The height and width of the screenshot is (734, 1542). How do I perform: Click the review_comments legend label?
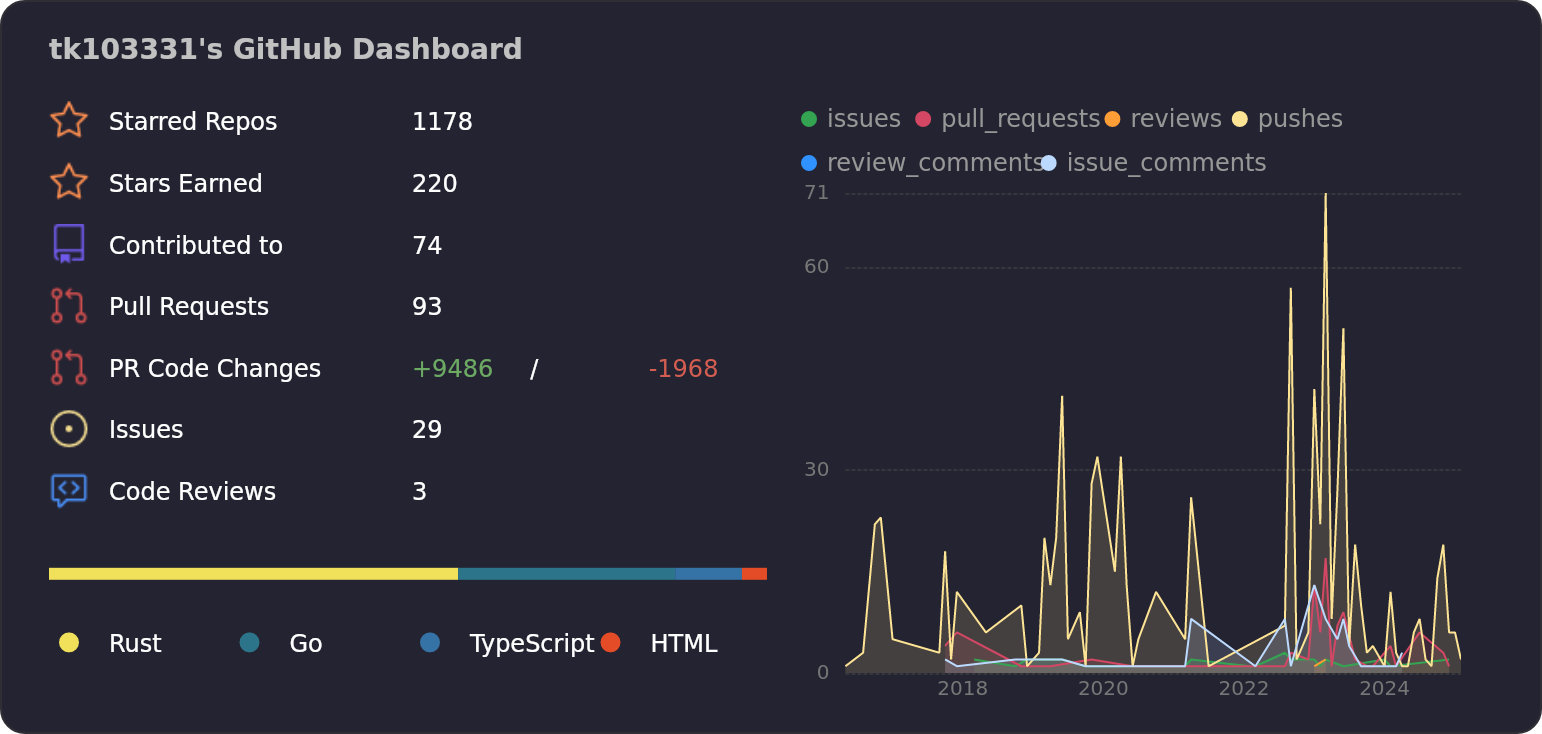pyautogui.click(x=935, y=164)
